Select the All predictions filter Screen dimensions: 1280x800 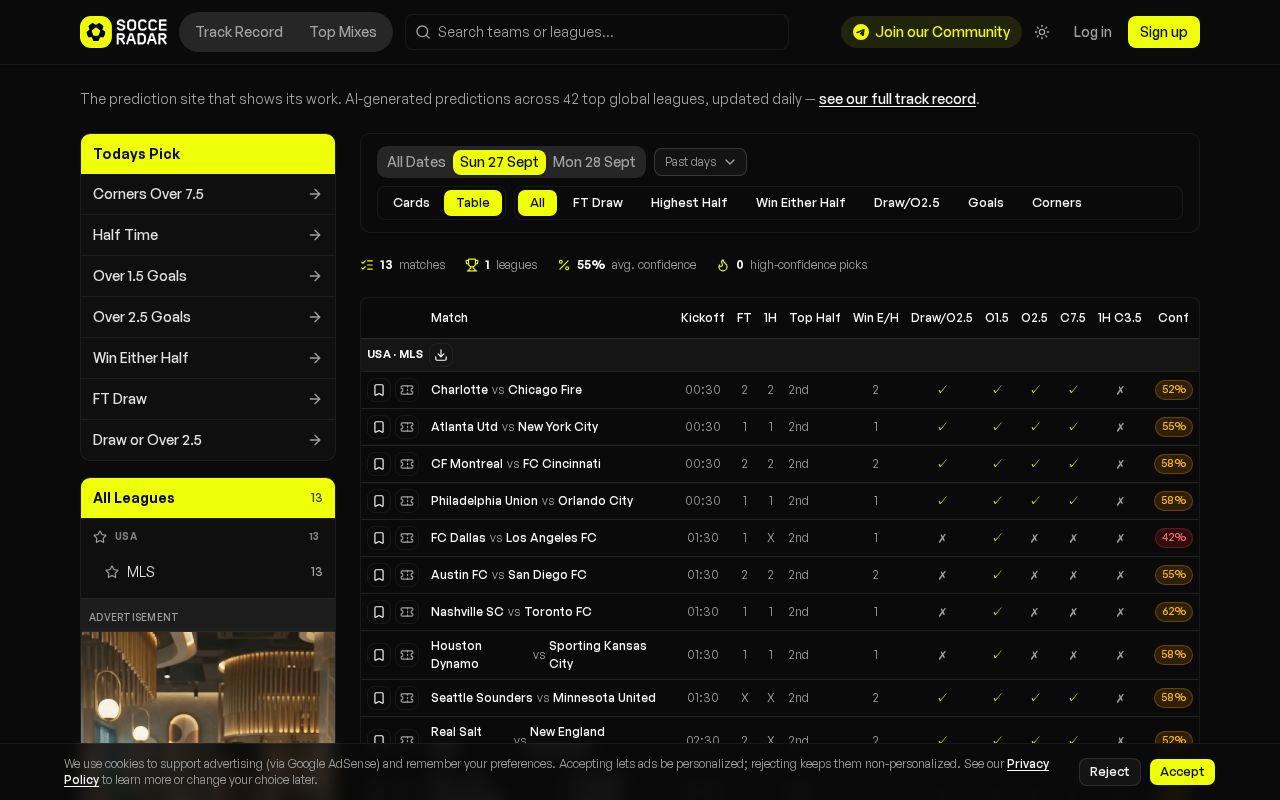pos(537,203)
